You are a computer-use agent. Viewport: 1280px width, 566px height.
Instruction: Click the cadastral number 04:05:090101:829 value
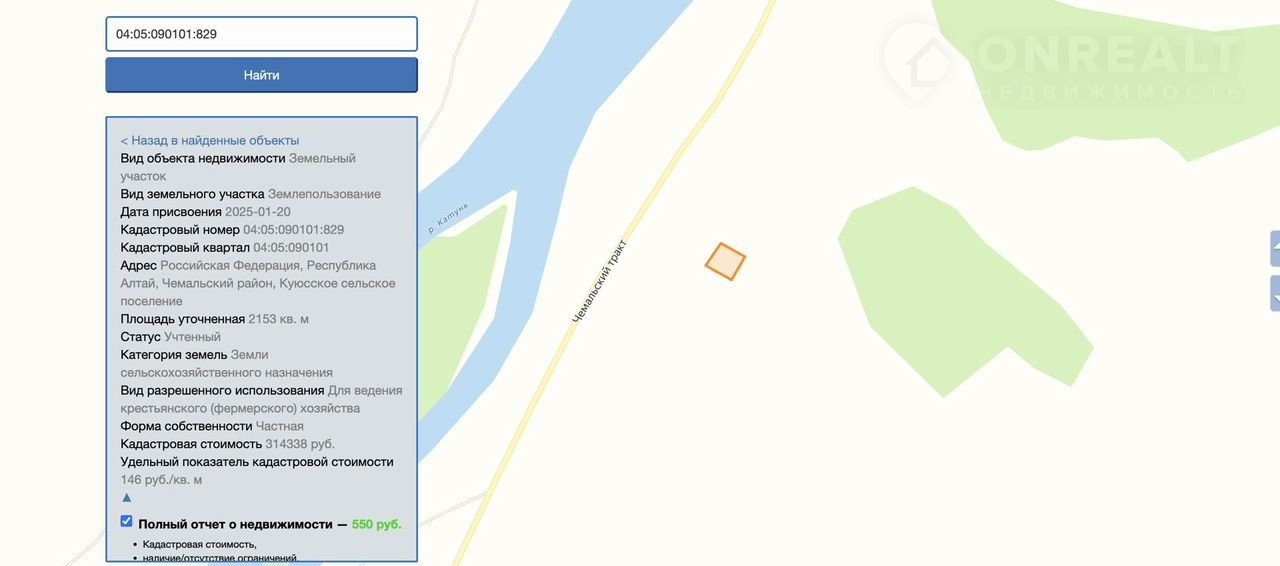293,229
